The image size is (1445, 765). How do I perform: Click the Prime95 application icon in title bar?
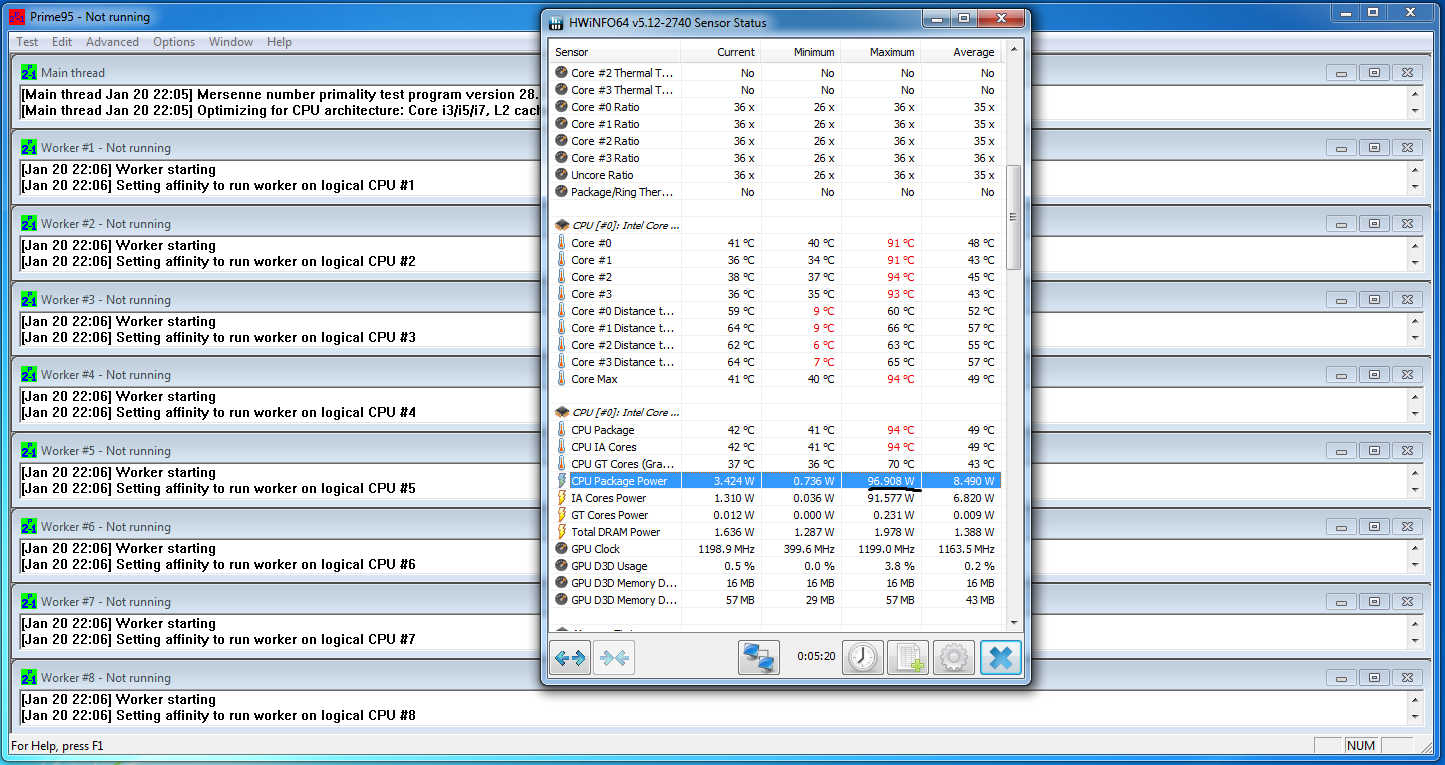(x=17, y=17)
